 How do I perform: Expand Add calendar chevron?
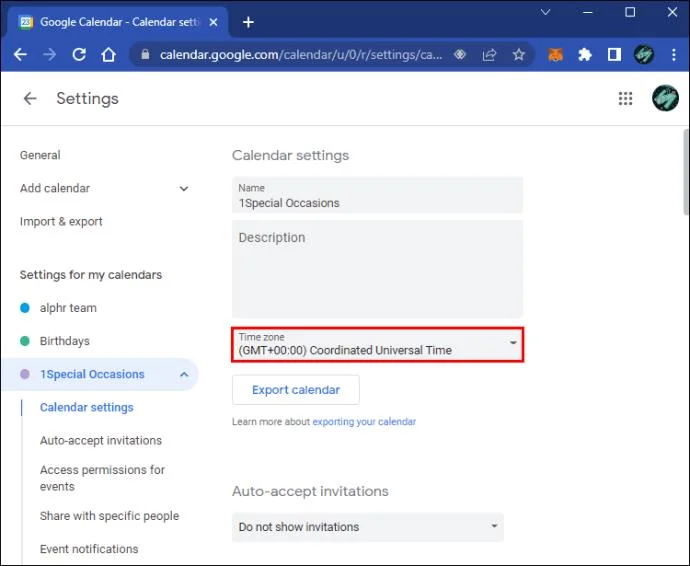coord(184,189)
